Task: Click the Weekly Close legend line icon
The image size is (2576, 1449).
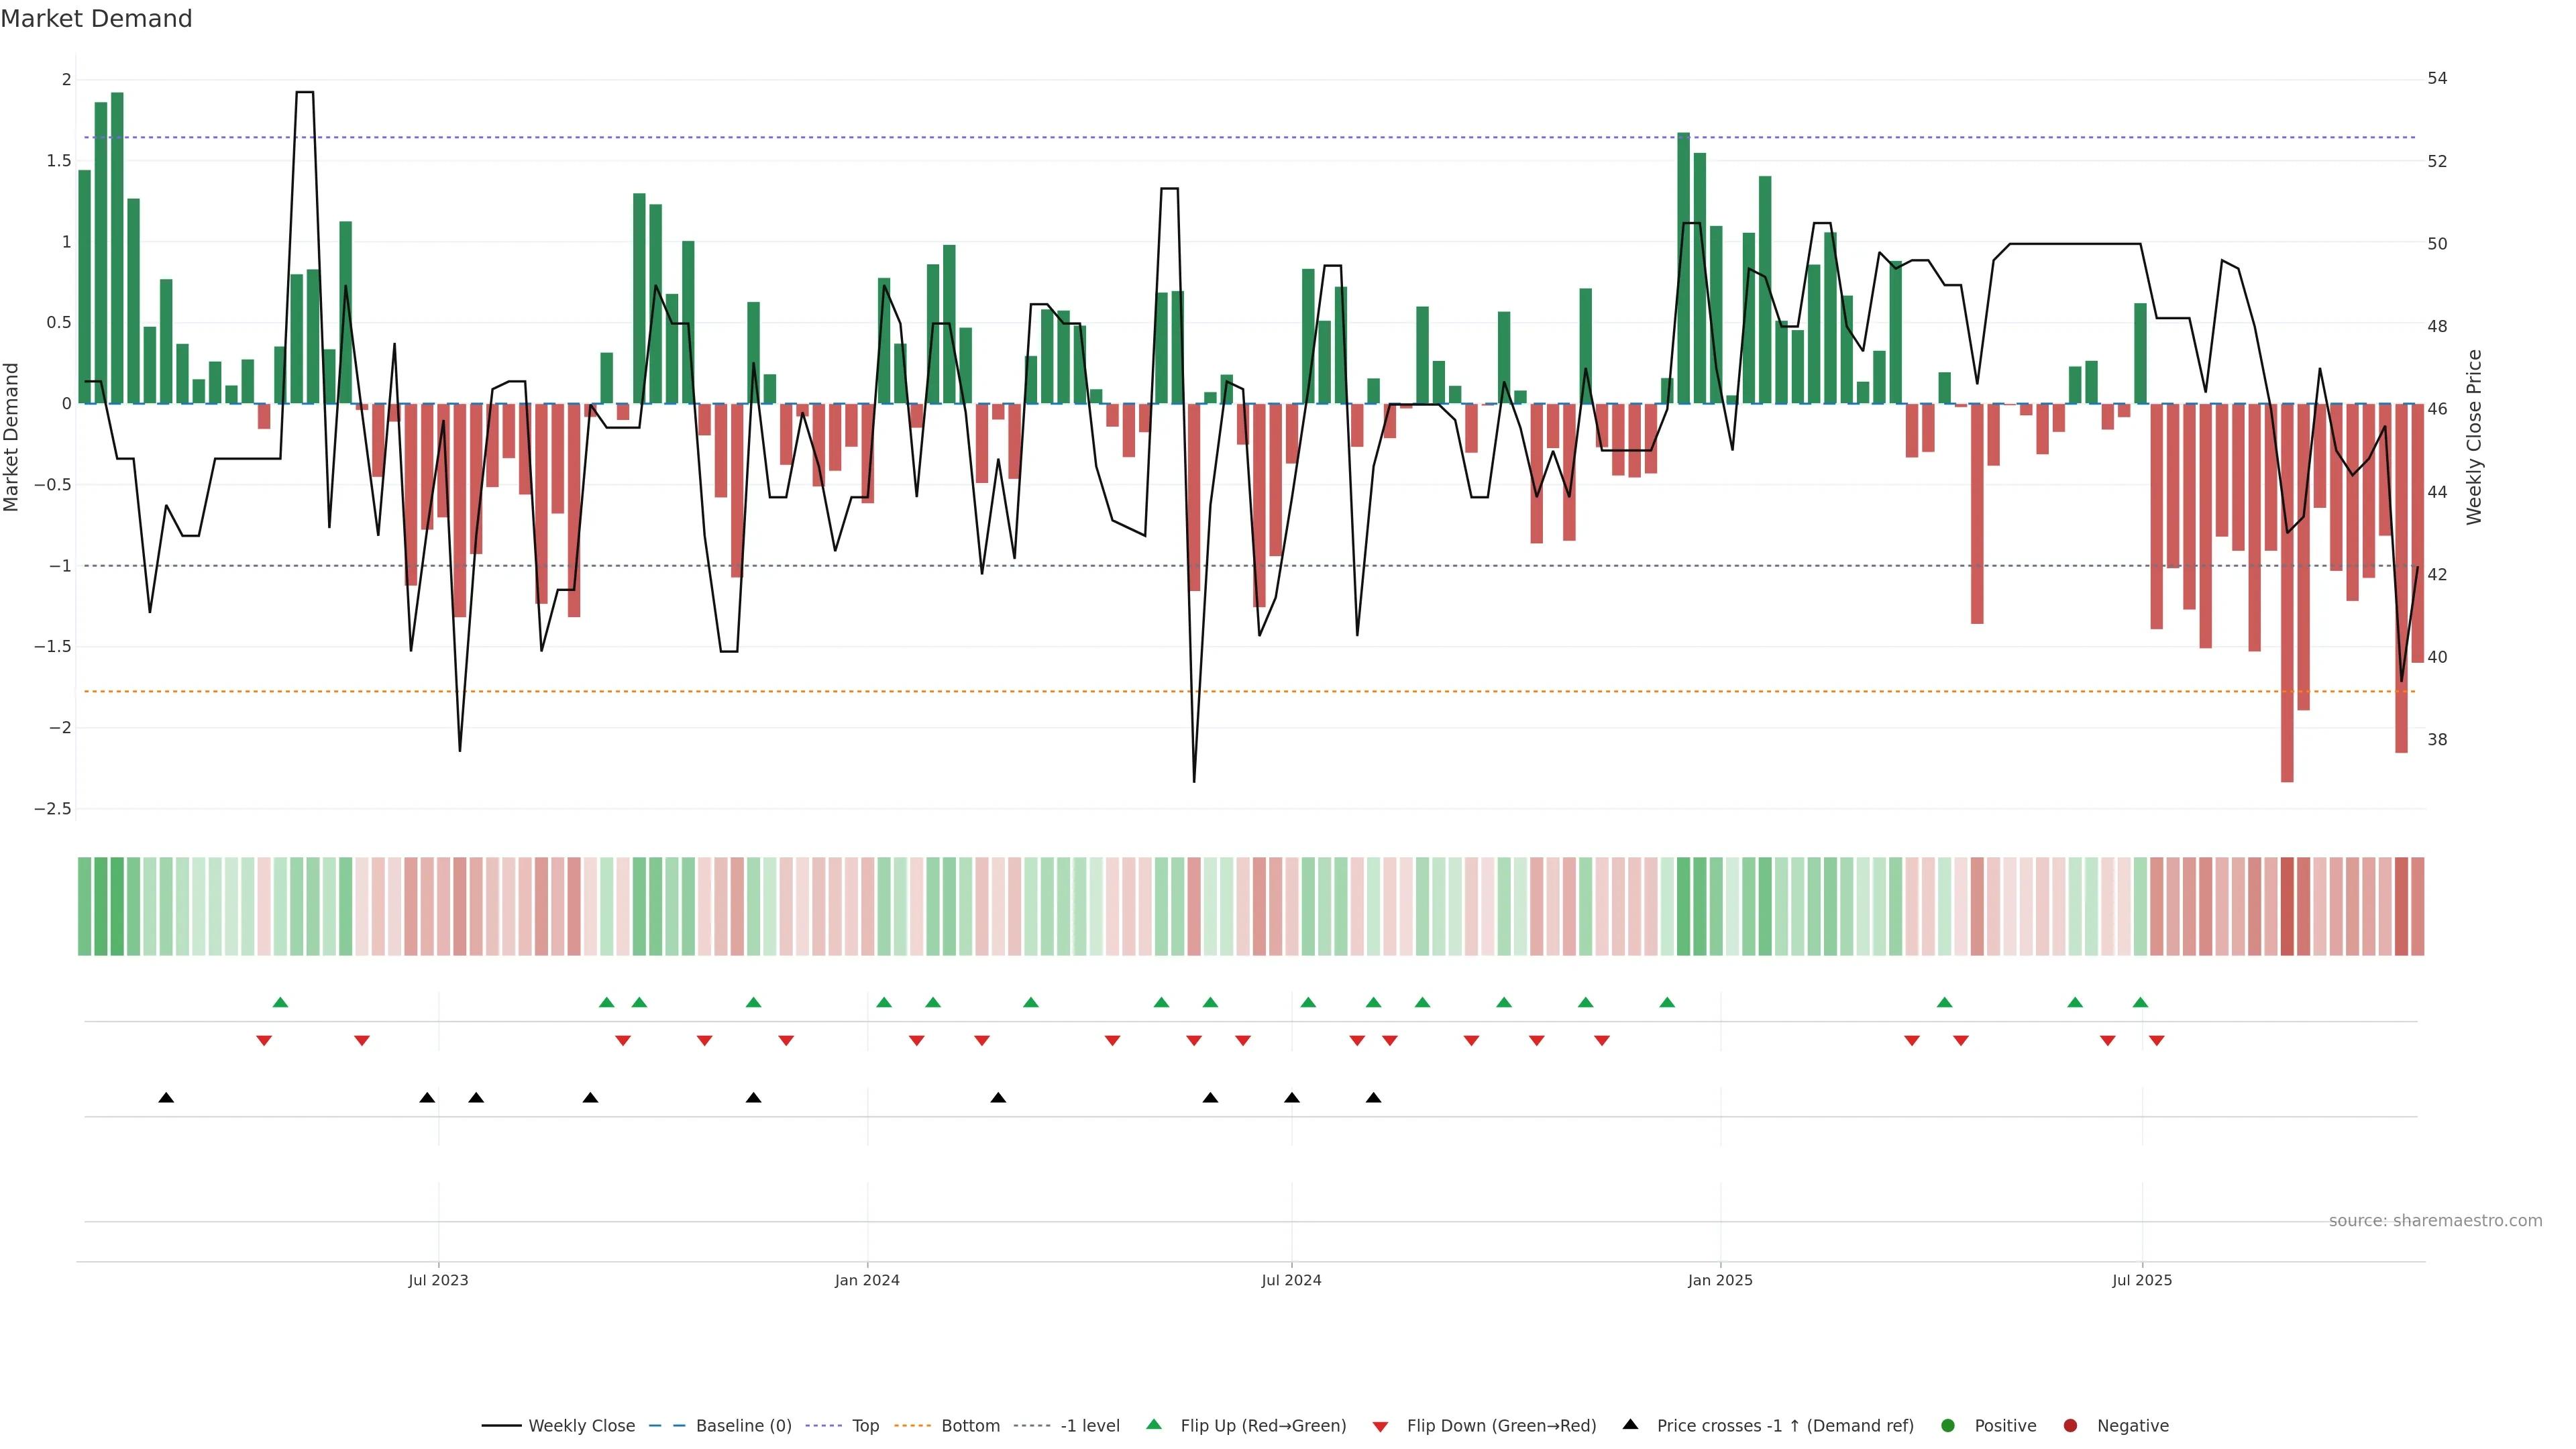Action: [x=501, y=1426]
